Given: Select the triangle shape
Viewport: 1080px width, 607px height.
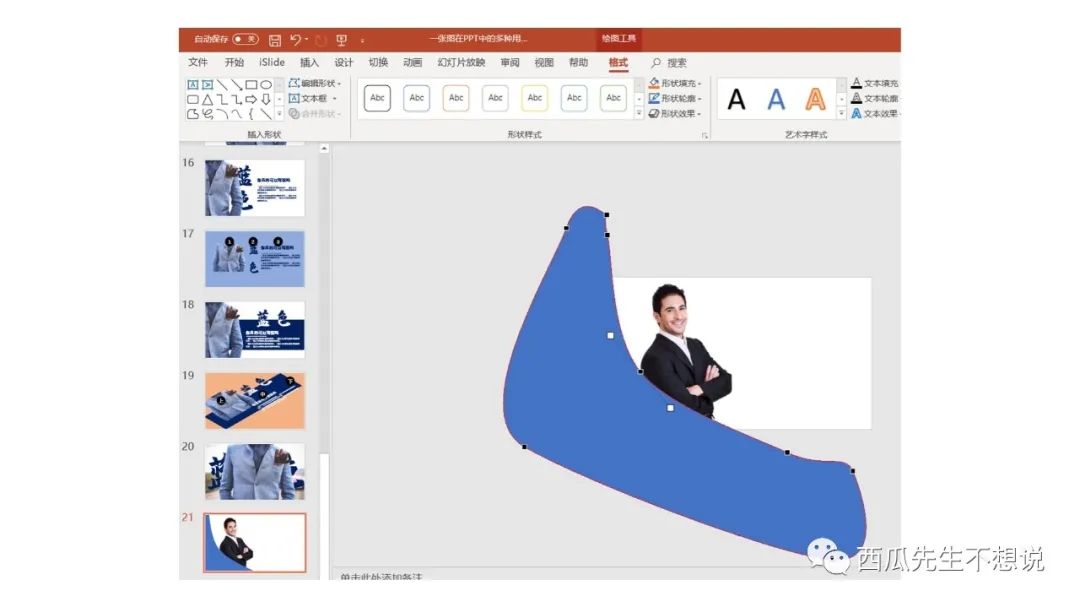Looking at the screenshot, I should (x=207, y=99).
